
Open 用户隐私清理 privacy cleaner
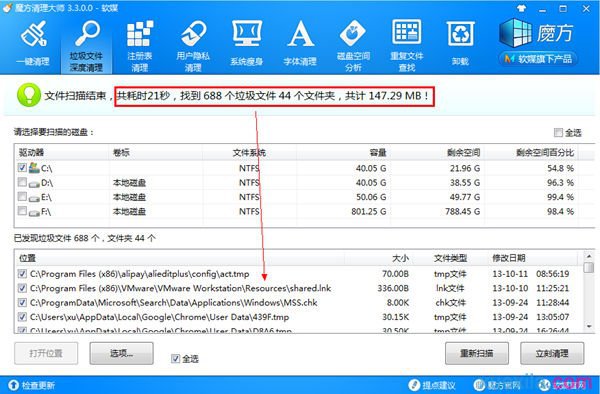tap(193, 46)
